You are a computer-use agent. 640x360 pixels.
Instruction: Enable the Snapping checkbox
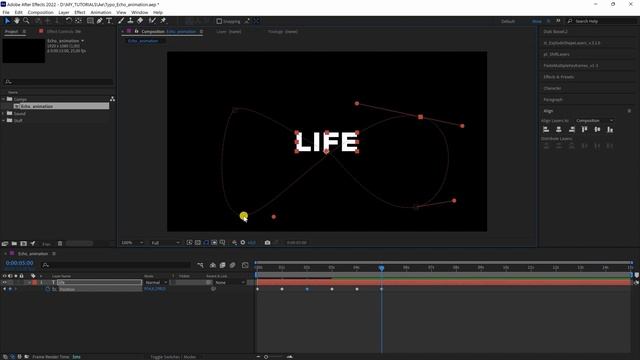(219, 21)
